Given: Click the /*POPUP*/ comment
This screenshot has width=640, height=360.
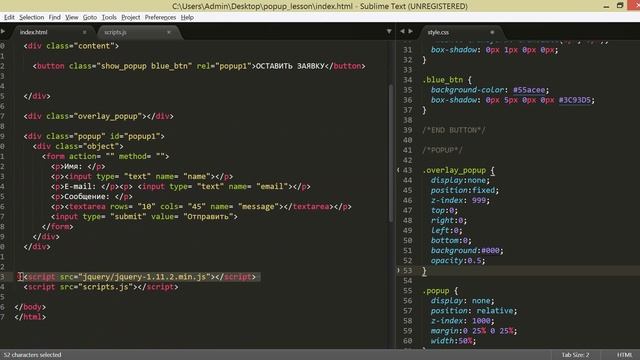Looking at the screenshot, I should pos(442,150).
